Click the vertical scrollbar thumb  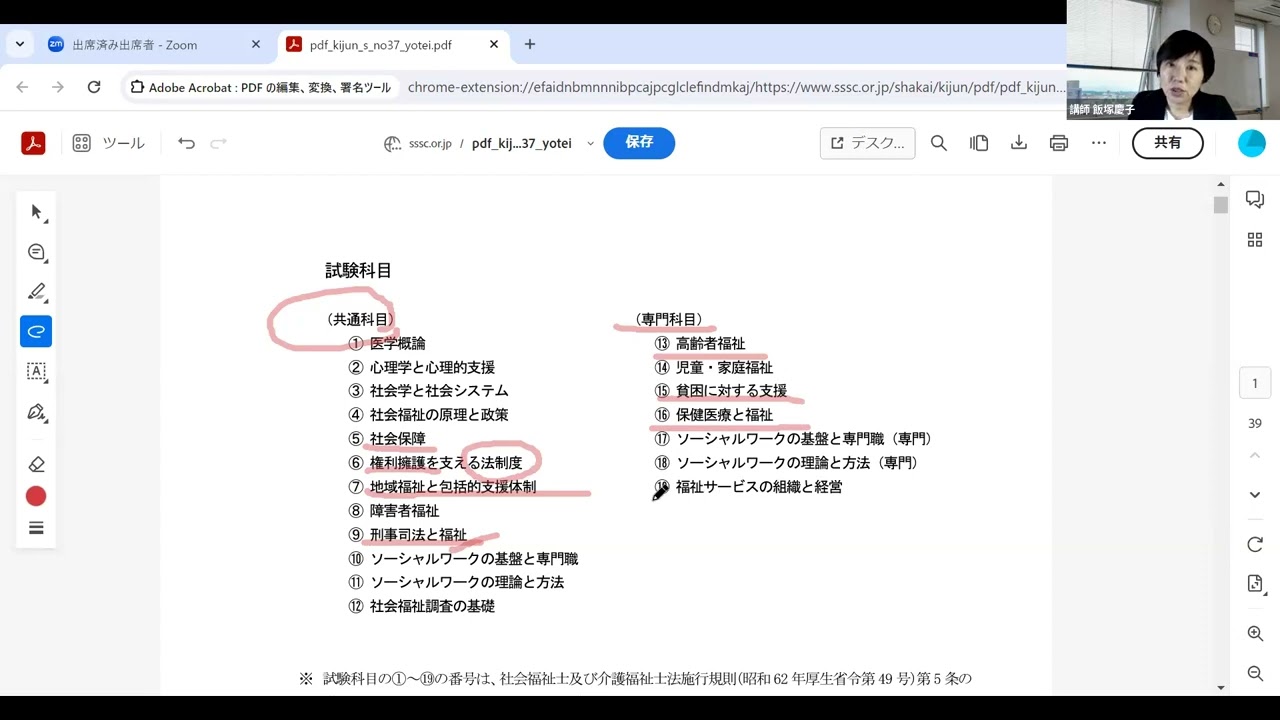click(x=1220, y=204)
